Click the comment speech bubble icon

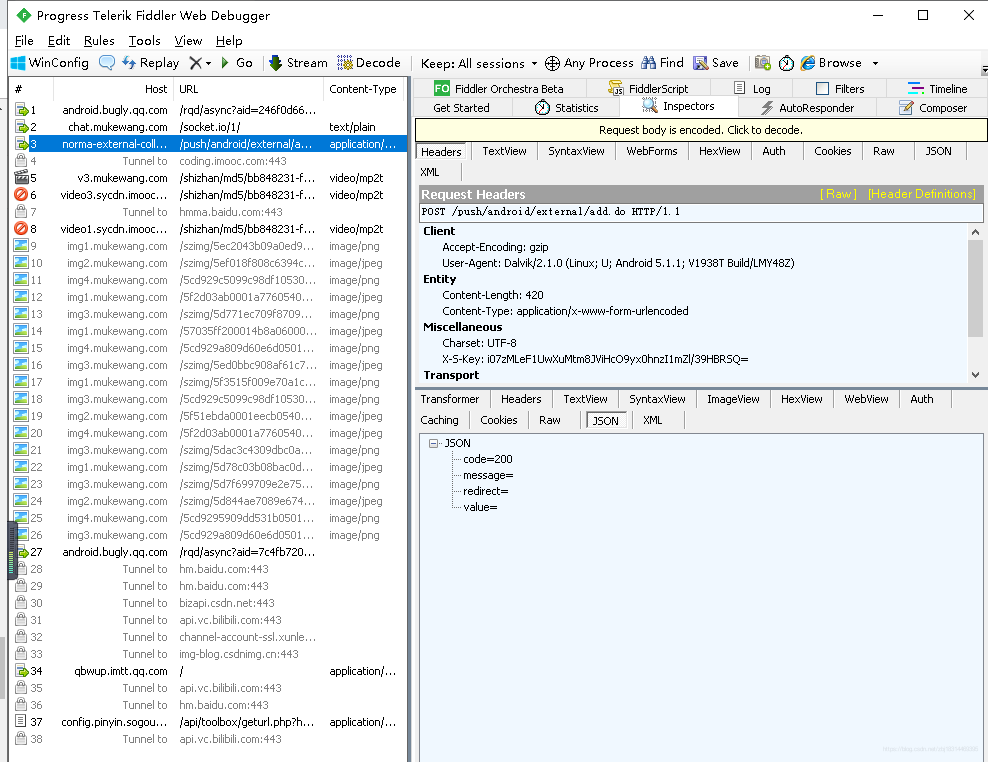click(x=106, y=62)
